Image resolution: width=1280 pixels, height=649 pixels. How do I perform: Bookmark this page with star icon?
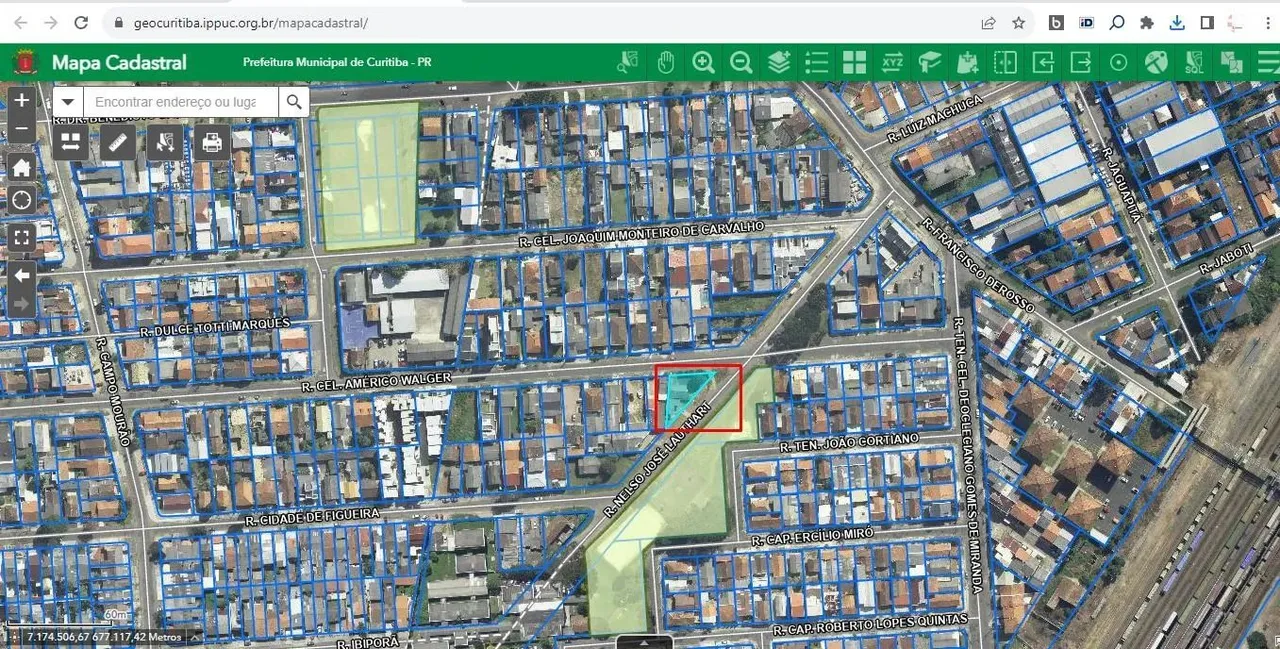1018,22
